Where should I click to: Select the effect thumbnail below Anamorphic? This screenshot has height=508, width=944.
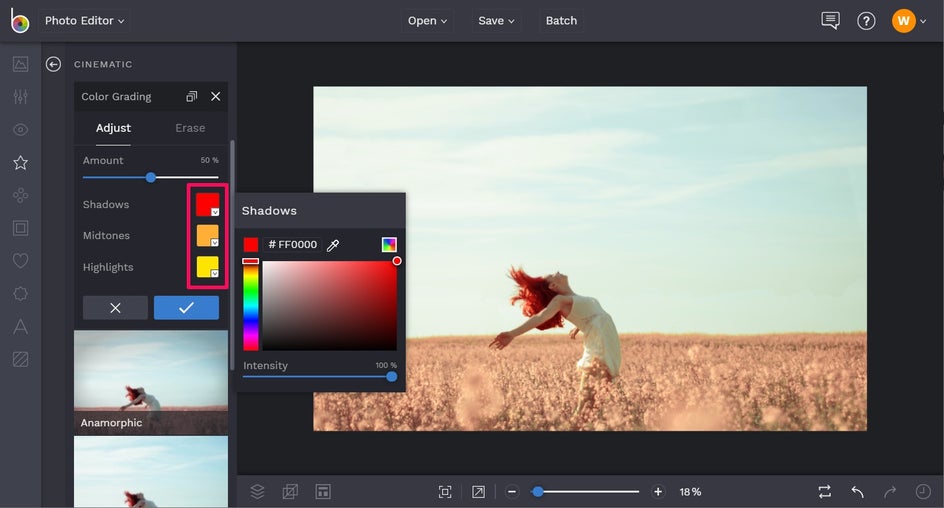(151, 472)
